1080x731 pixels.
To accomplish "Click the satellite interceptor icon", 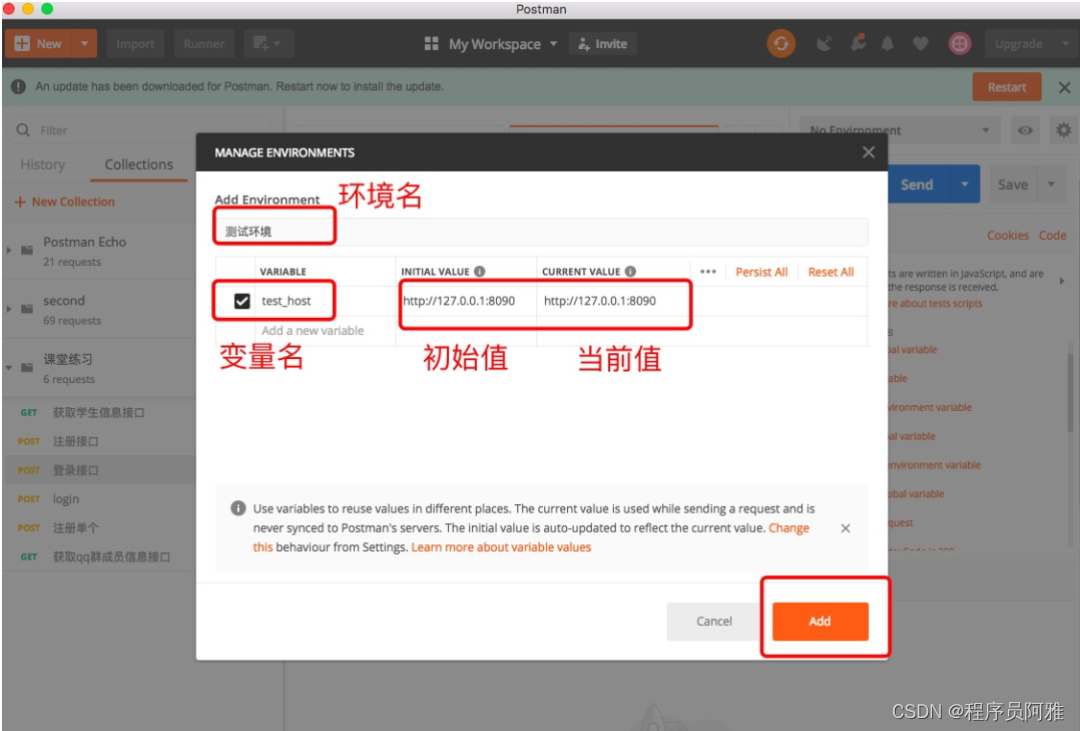I will [824, 44].
